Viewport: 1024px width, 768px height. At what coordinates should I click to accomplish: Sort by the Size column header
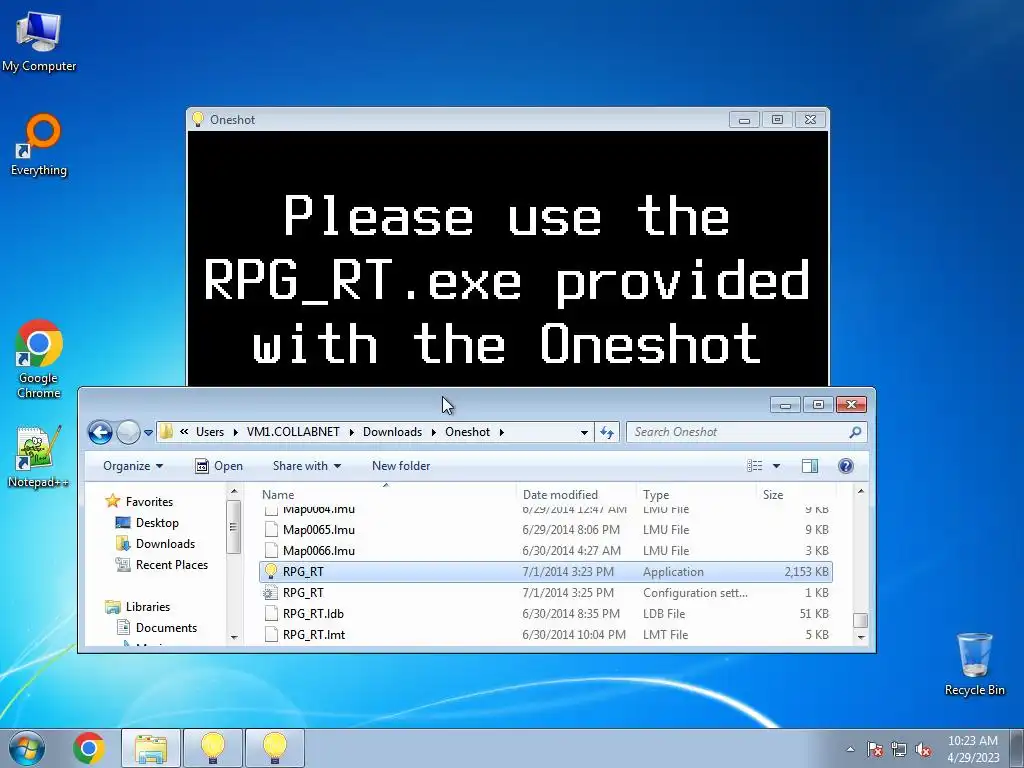click(x=795, y=494)
